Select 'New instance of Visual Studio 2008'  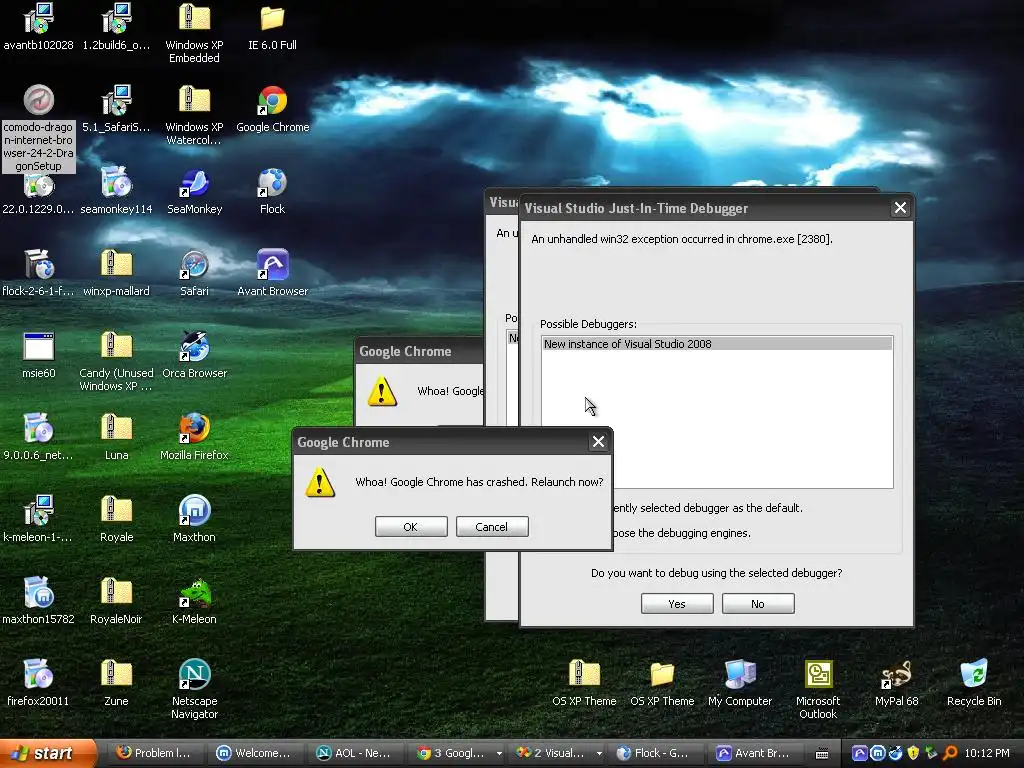coord(717,344)
